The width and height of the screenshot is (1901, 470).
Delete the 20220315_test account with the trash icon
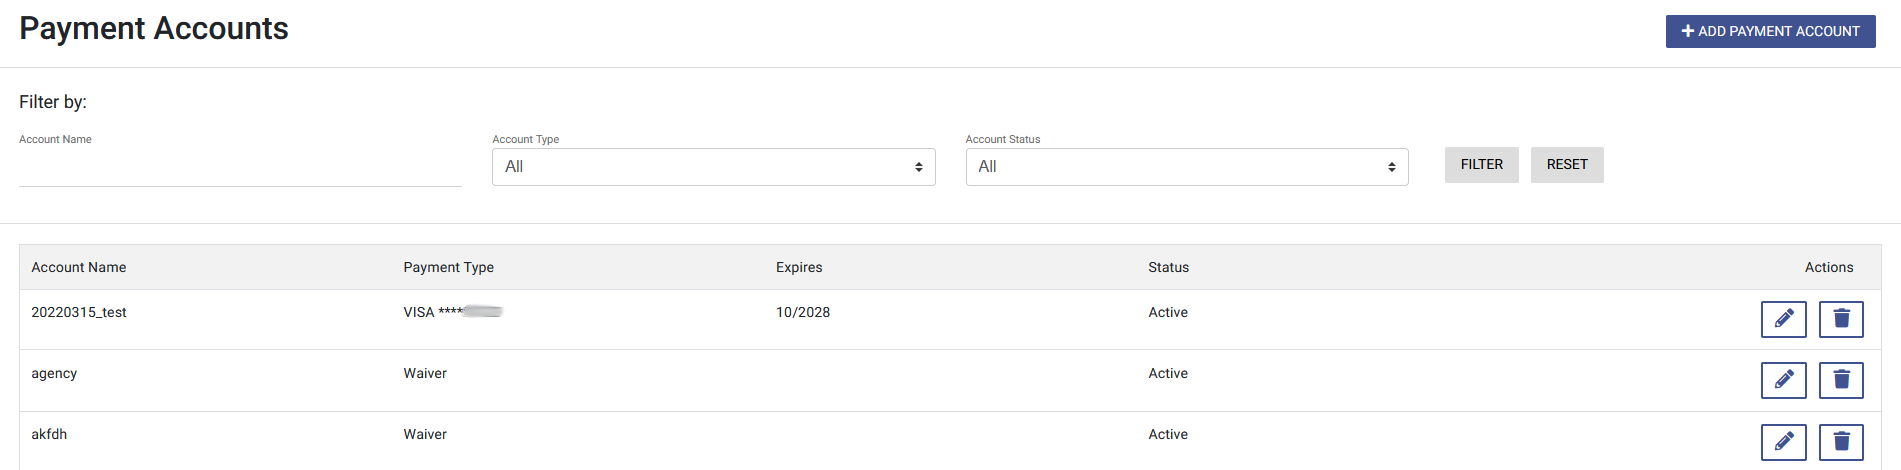click(1841, 319)
